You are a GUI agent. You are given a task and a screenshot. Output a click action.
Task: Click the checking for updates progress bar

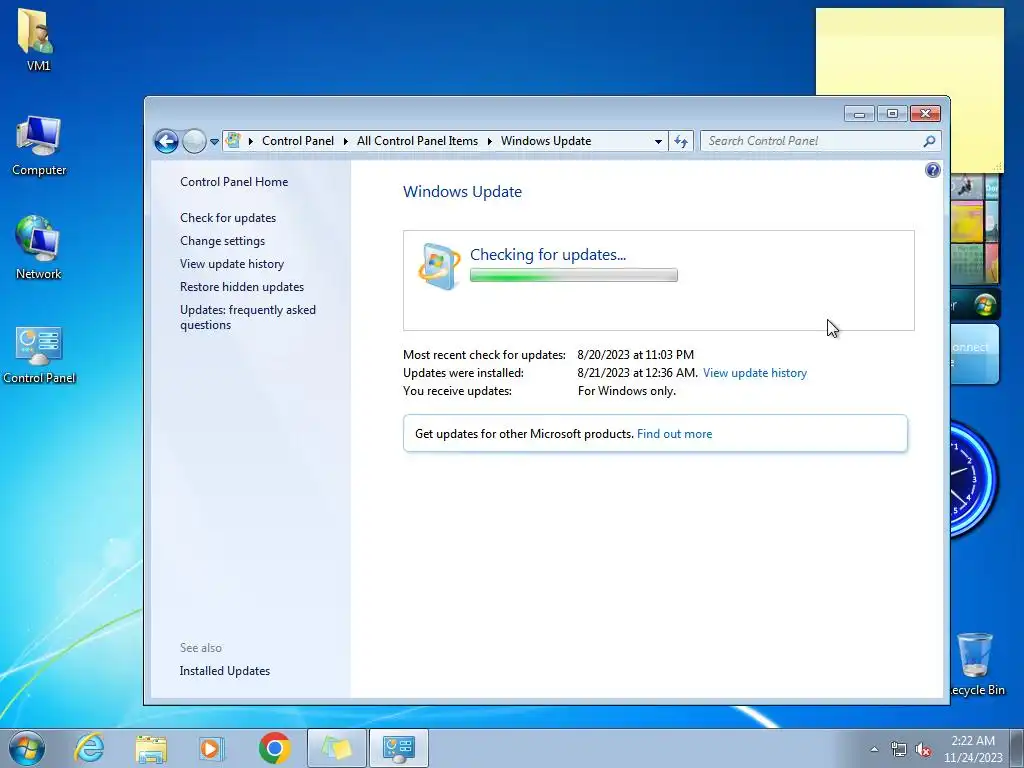573,276
